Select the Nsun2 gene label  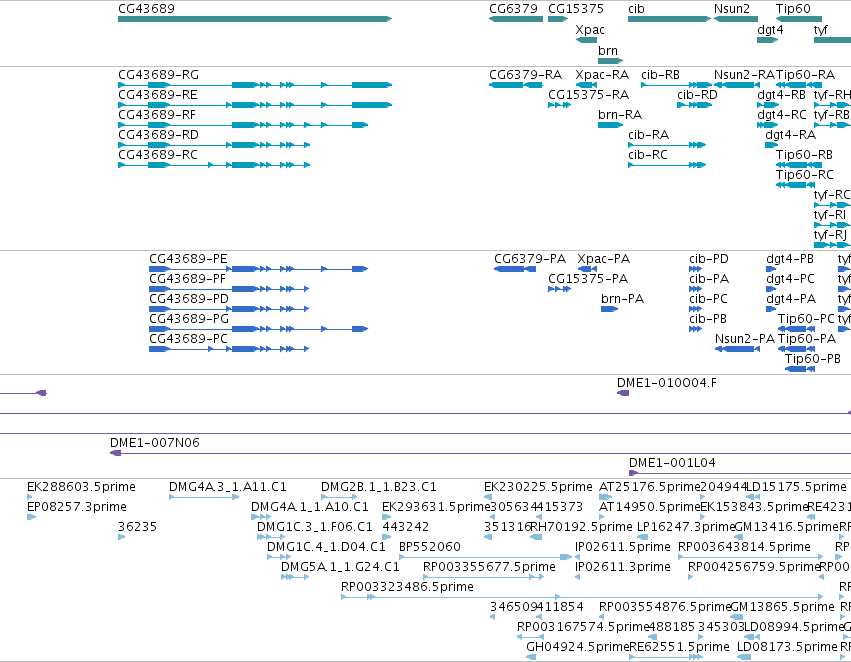732,9
